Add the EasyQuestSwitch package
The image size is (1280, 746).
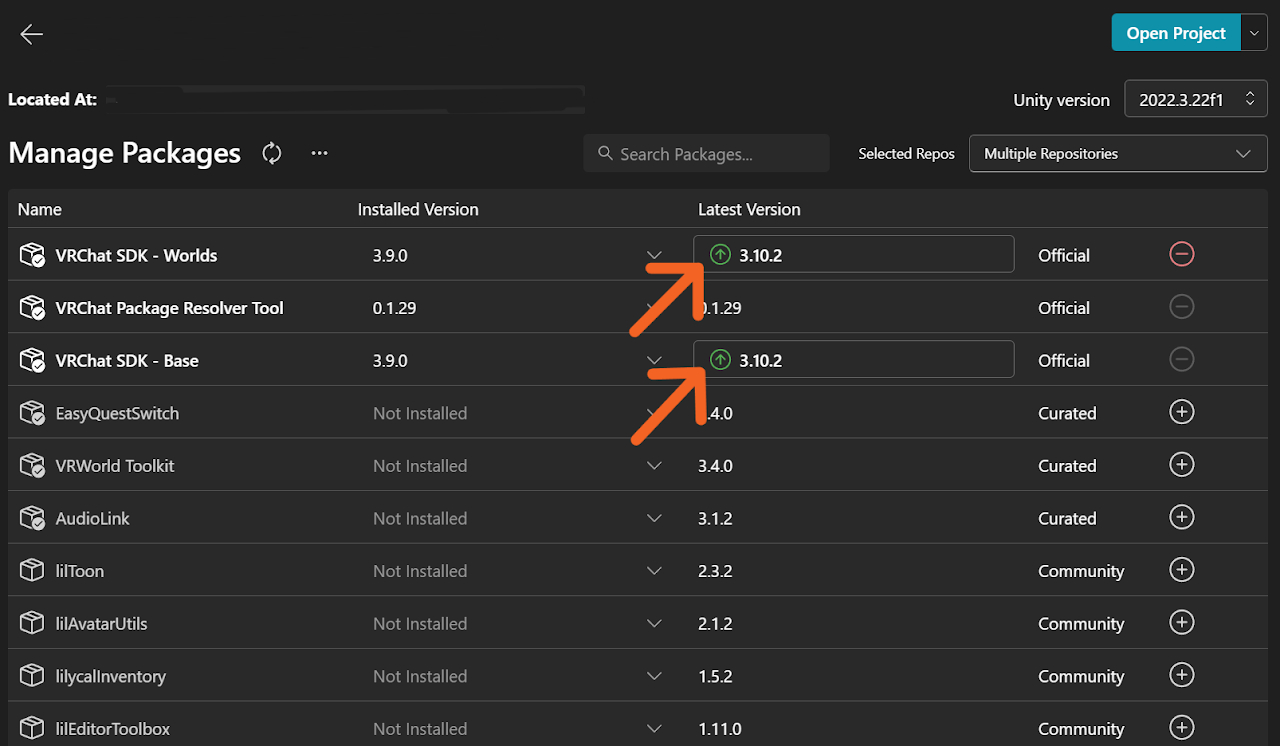coord(1181,413)
